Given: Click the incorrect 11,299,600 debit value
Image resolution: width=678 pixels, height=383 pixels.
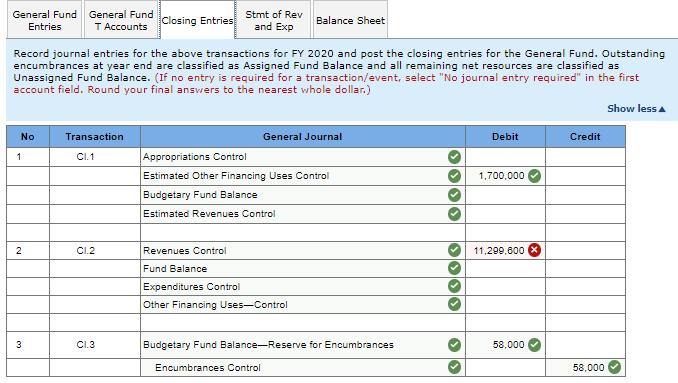Looking at the screenshot, I should 499,251.
